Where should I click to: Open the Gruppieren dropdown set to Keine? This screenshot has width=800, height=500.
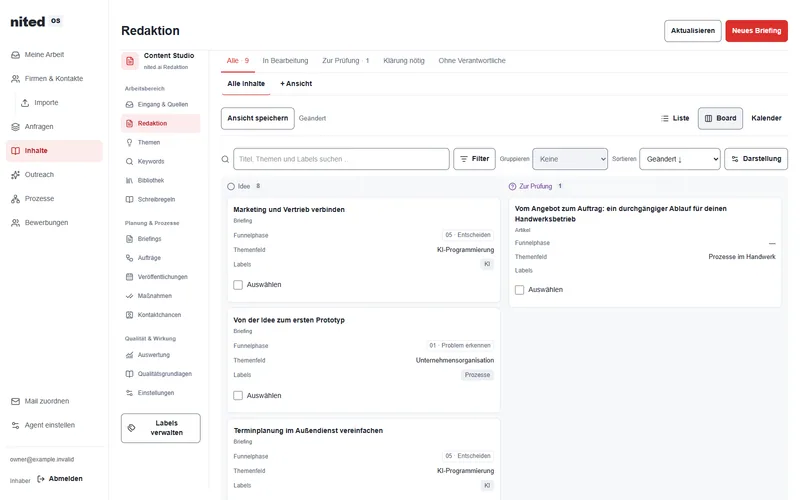pyautogui.click(x=570, y=159)
